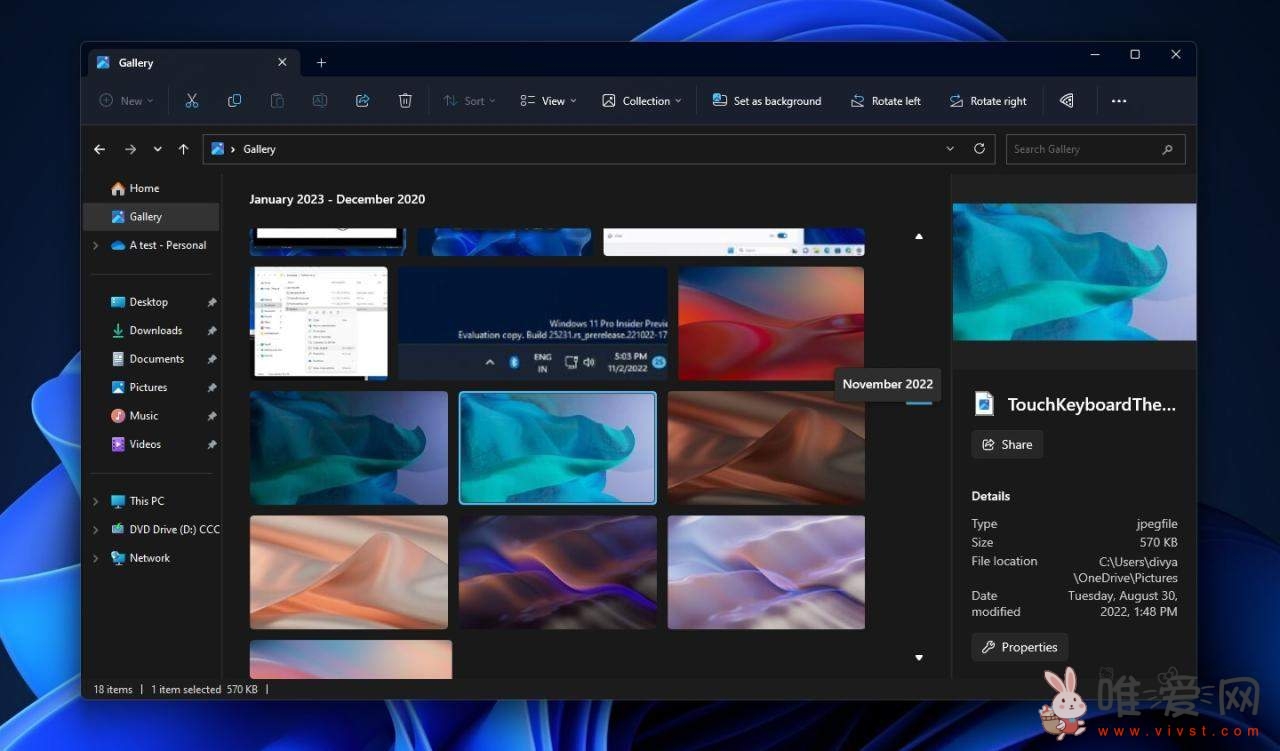The height and width of the screenshot is (751, 1280).
Task: Click Rotate right
Action: 987,101
